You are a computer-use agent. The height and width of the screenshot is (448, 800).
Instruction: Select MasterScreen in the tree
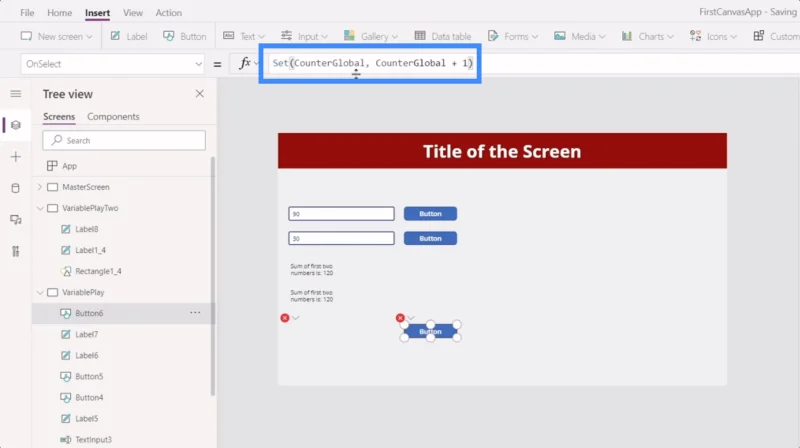(x=86, y=187)
